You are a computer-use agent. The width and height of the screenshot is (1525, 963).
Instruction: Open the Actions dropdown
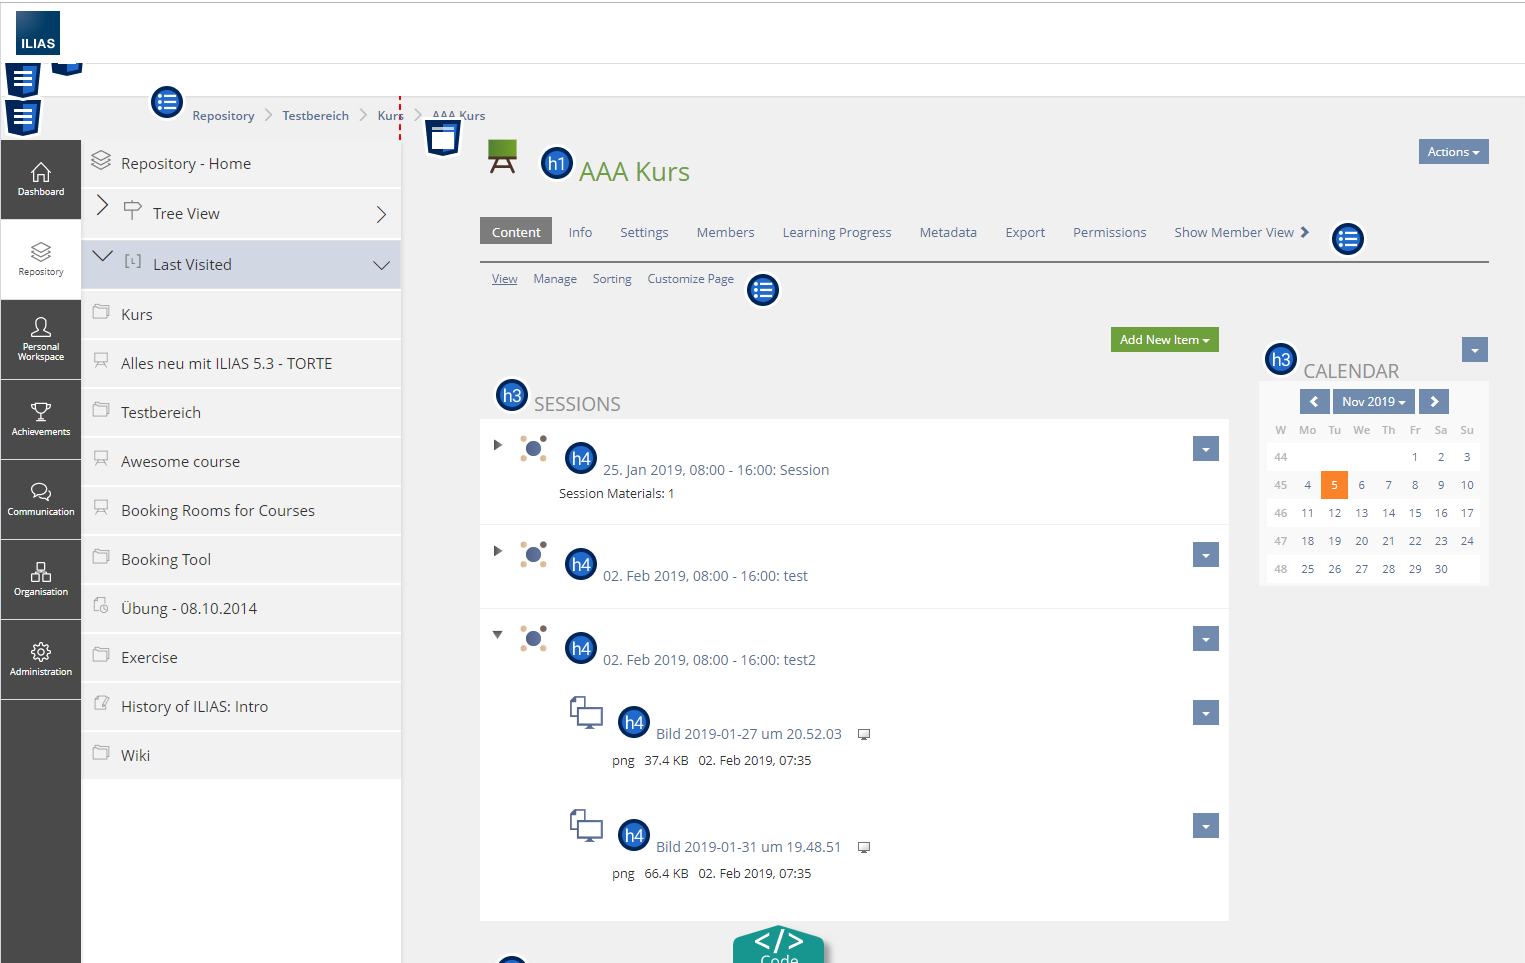click(x=1453, y=152)
